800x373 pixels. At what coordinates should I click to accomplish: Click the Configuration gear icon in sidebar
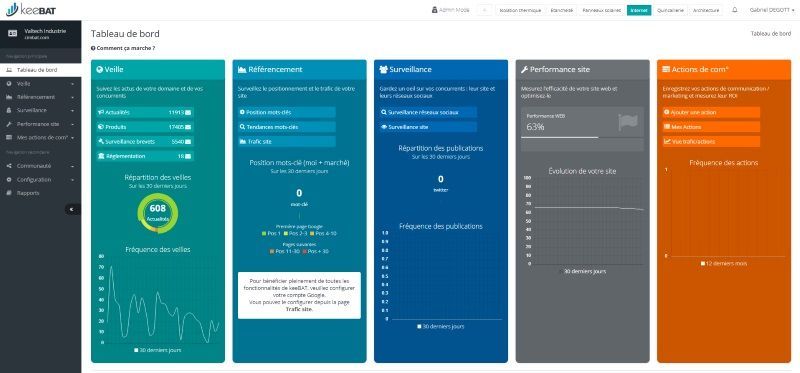tap(9, 180)
